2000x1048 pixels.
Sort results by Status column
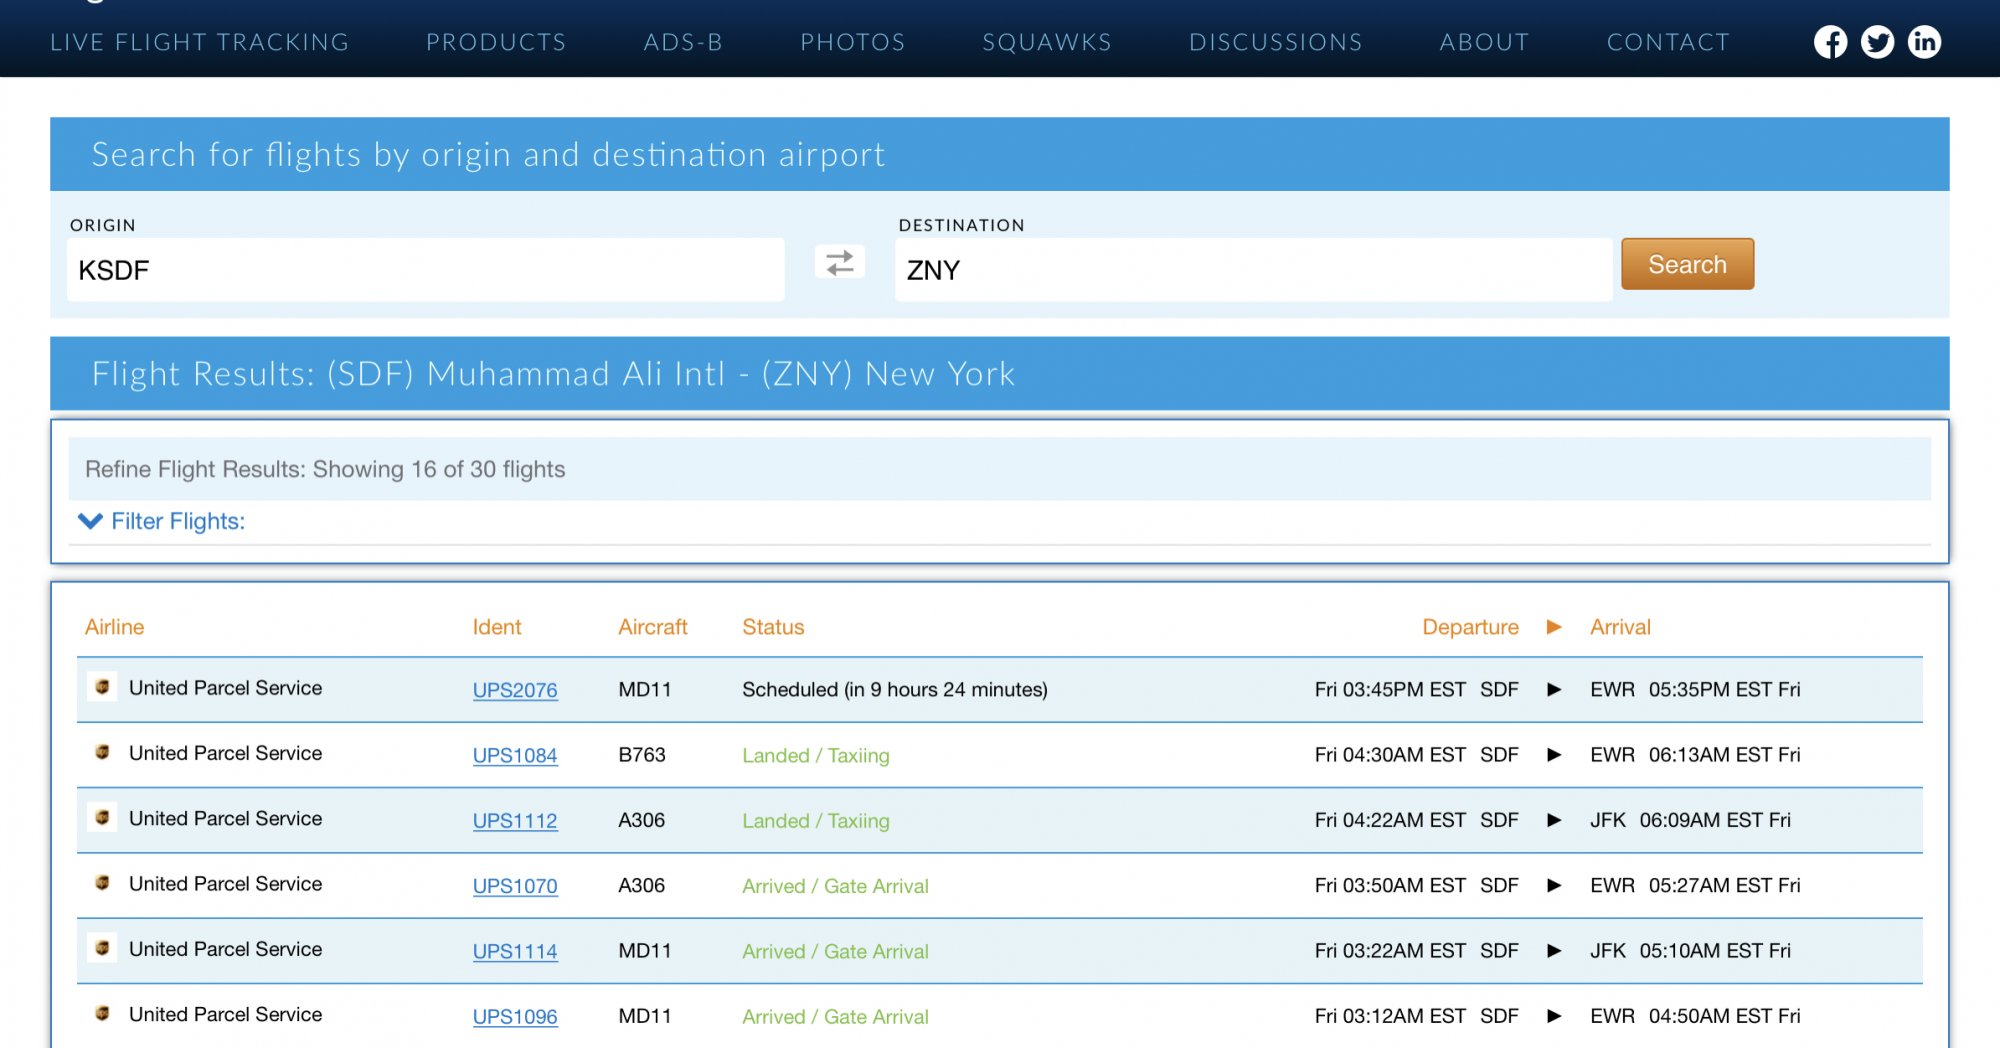[x=773, y=627]
